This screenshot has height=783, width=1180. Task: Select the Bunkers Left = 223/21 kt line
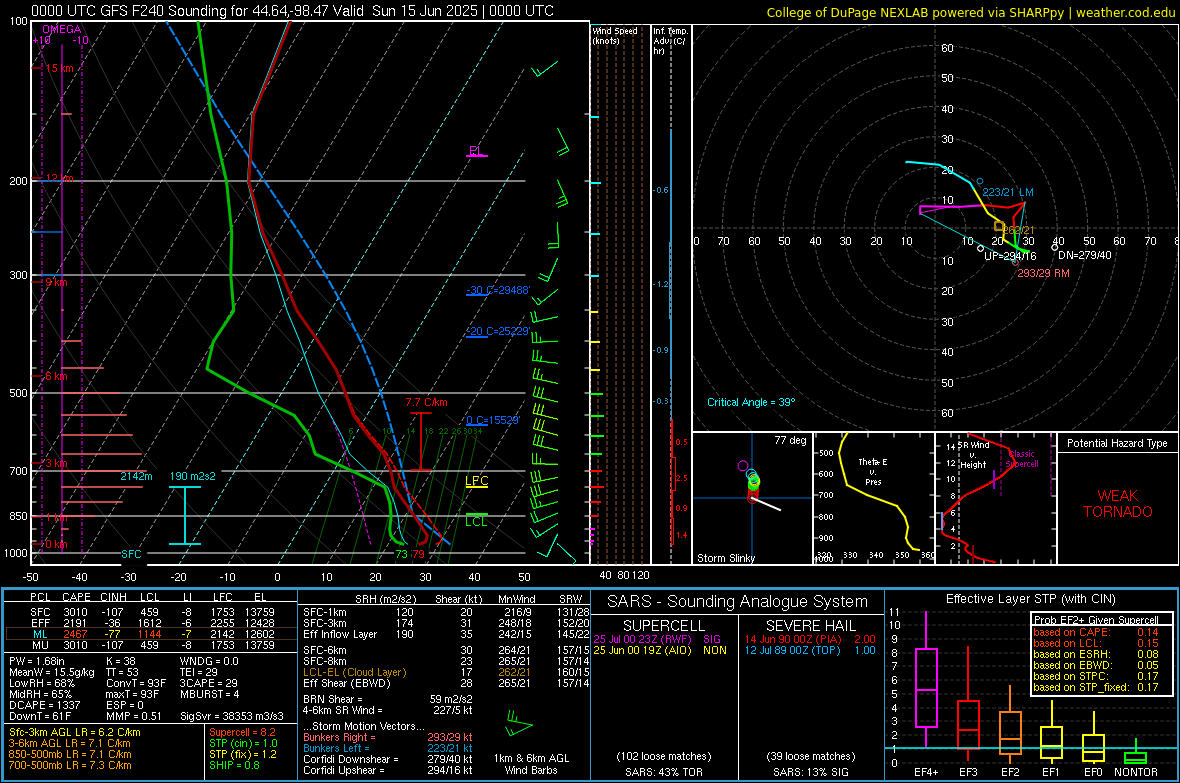pos(388,748)
